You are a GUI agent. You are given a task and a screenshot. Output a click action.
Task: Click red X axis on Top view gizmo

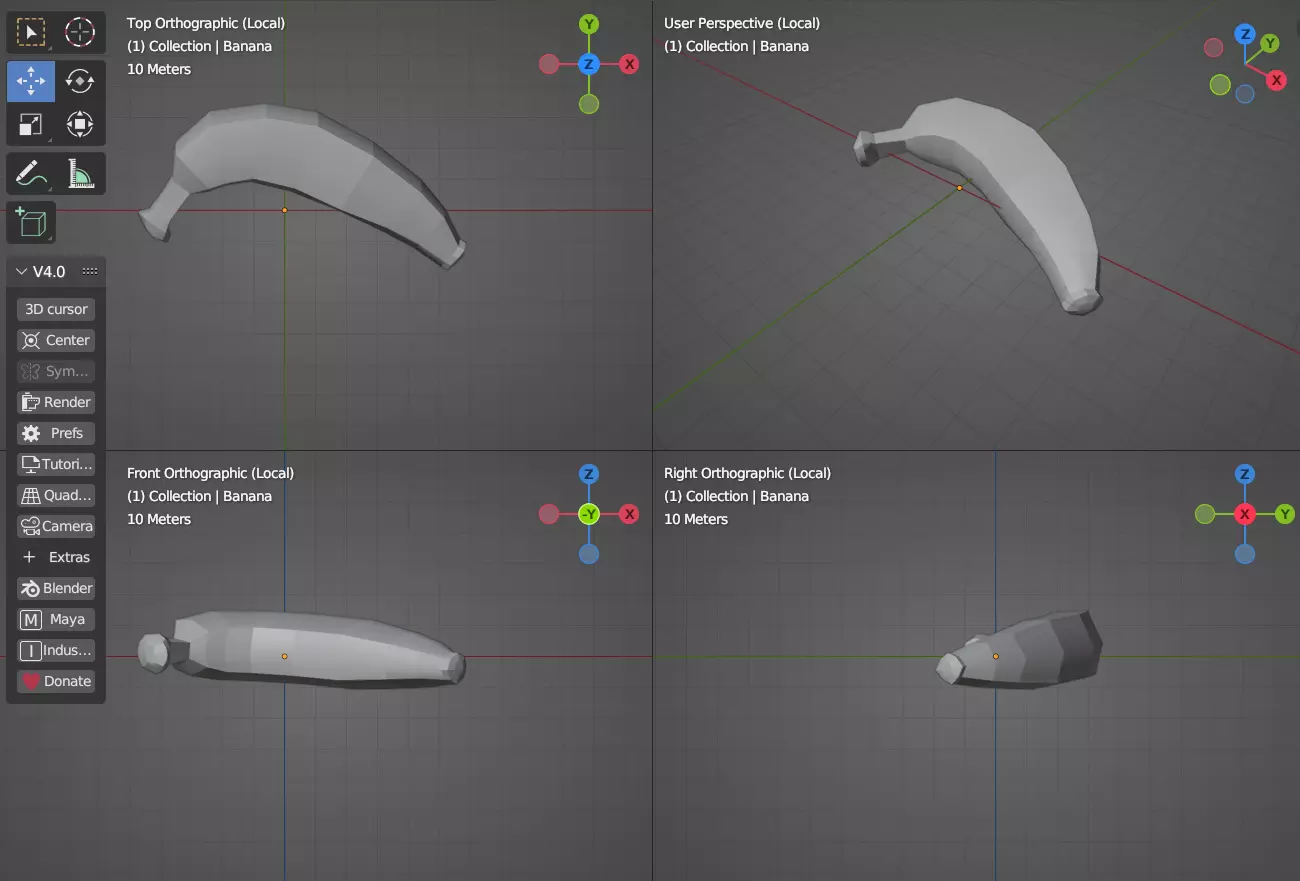[629, 64]
